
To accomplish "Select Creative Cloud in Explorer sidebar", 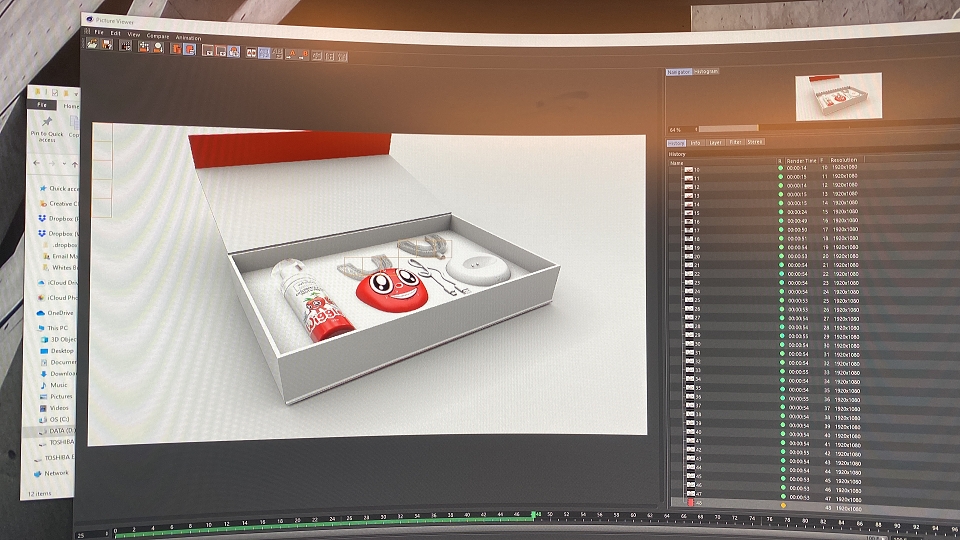I will click(x=59, y=203).
